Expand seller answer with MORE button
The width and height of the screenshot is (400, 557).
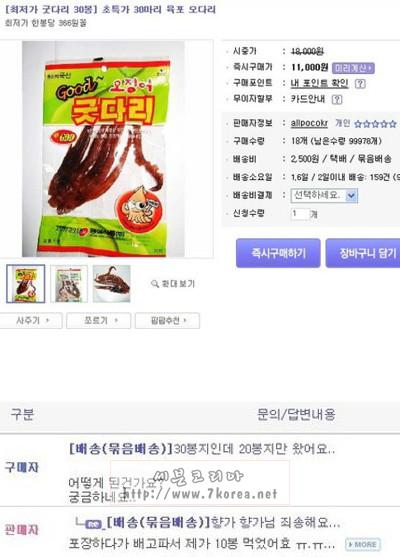(363, 545)
